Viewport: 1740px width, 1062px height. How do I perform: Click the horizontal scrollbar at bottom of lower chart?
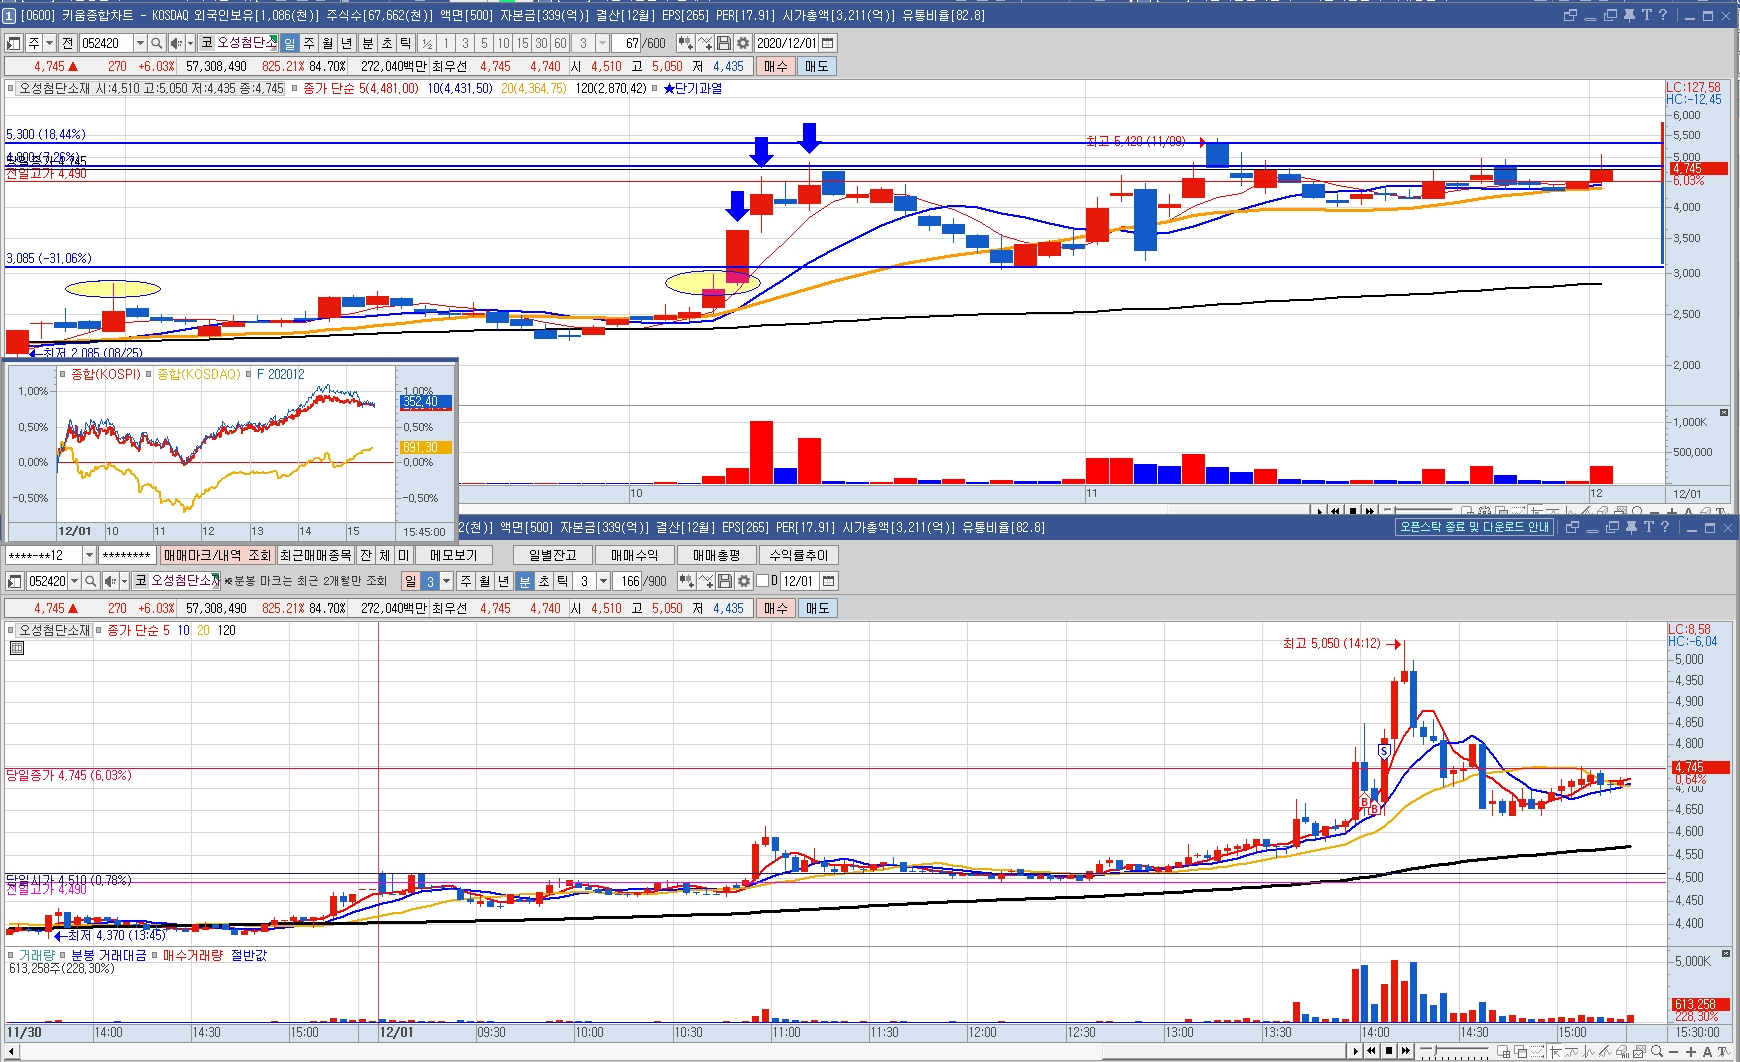pyautogui.click(x=675, y=1051)
